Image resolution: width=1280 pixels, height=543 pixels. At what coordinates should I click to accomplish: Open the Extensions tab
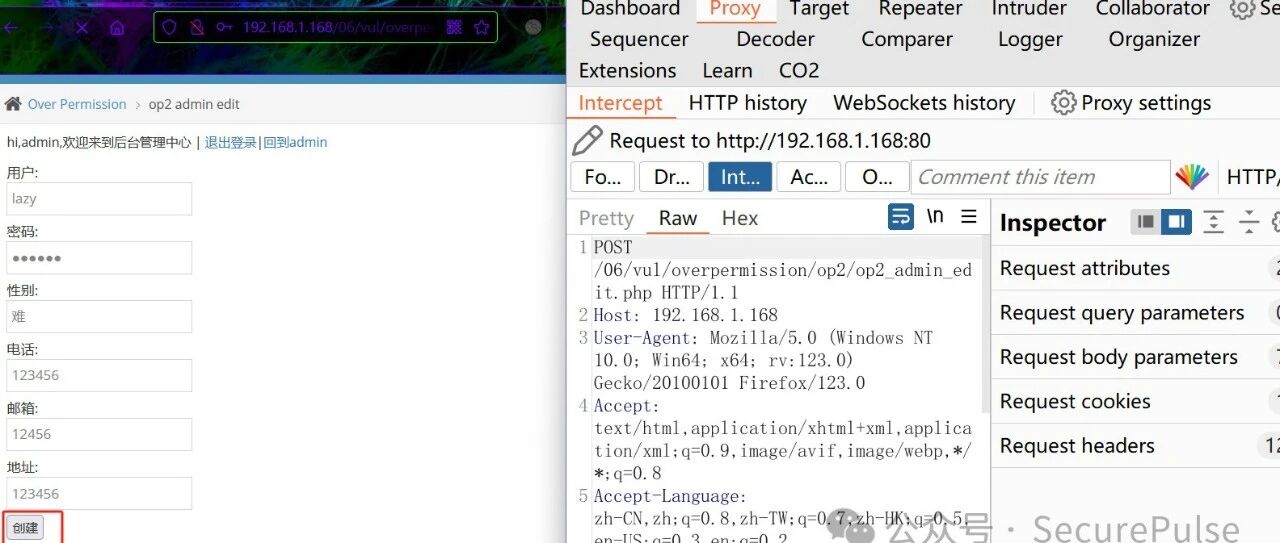tap(627, 71)
